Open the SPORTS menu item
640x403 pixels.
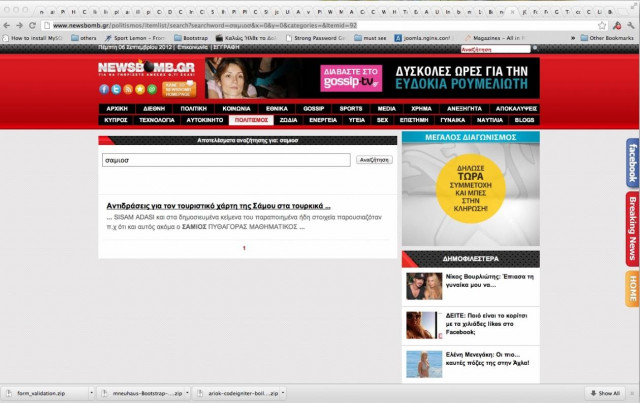click(x=351, y=108)
